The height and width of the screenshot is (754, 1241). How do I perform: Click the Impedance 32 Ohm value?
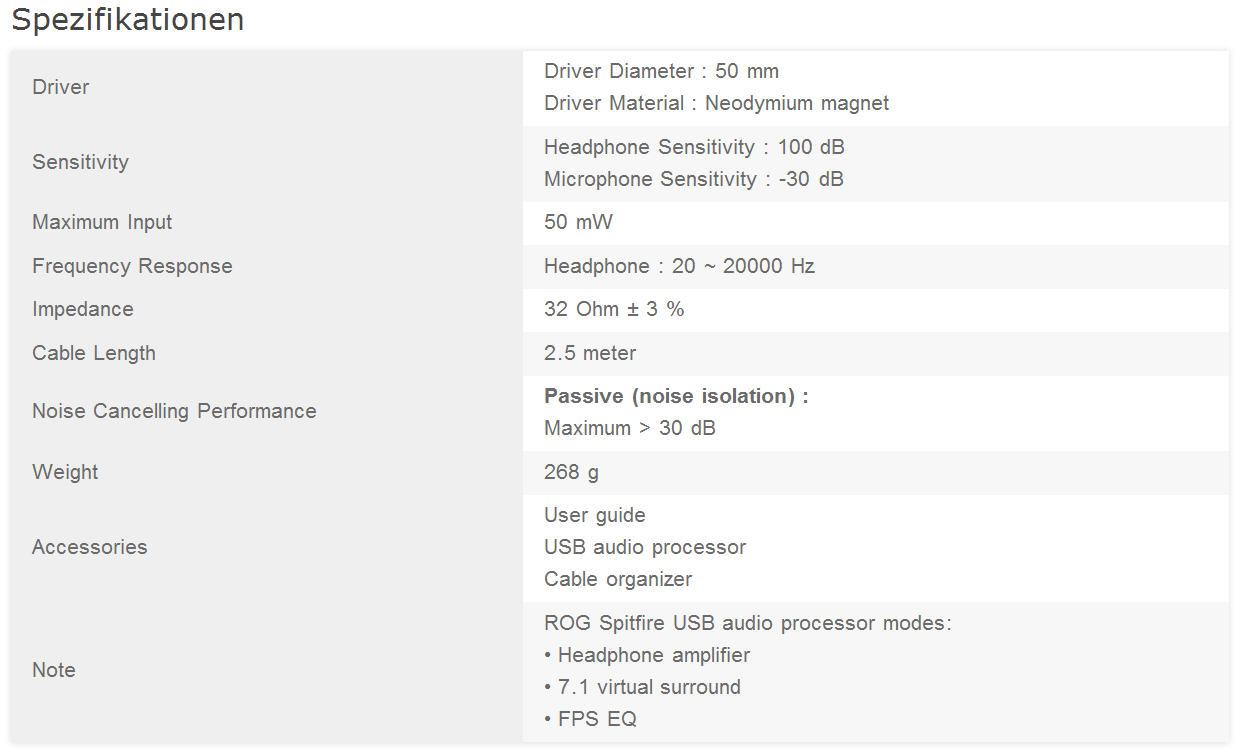click(x=614, y=309)
